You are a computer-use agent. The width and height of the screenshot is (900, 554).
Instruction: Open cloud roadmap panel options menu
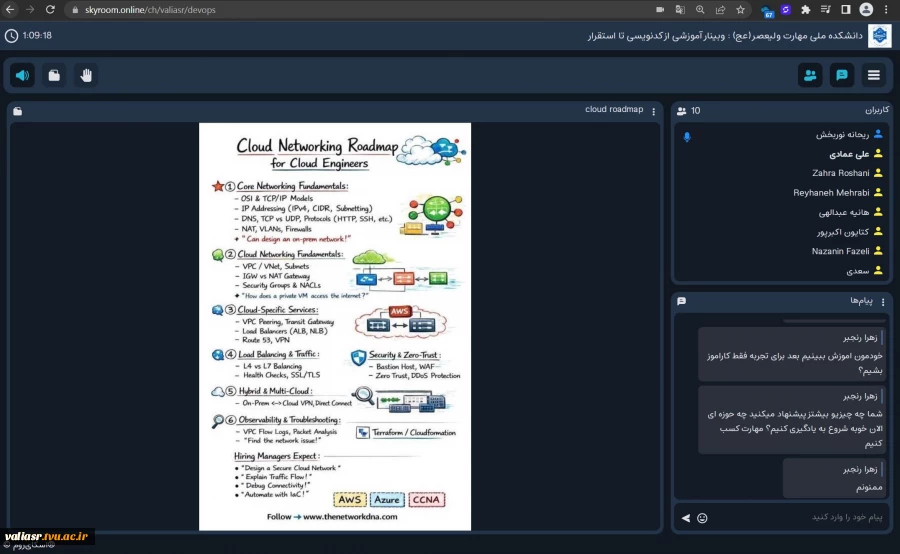coord(653,112)
